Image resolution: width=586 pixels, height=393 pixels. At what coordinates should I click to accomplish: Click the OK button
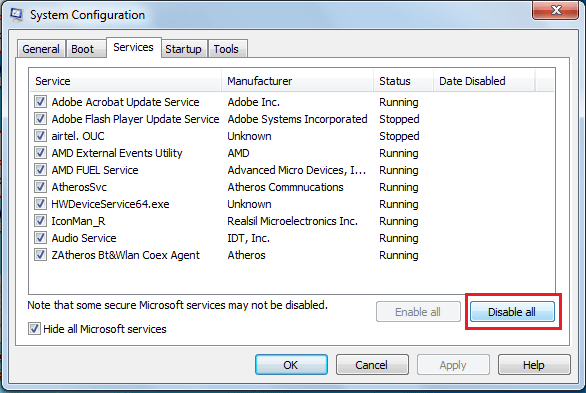[291, 365]
